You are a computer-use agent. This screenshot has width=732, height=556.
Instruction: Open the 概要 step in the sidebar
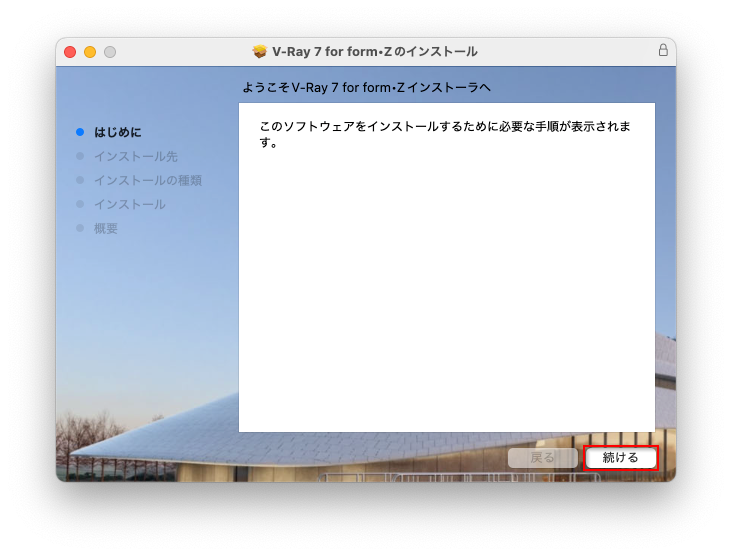click(106, 228)
